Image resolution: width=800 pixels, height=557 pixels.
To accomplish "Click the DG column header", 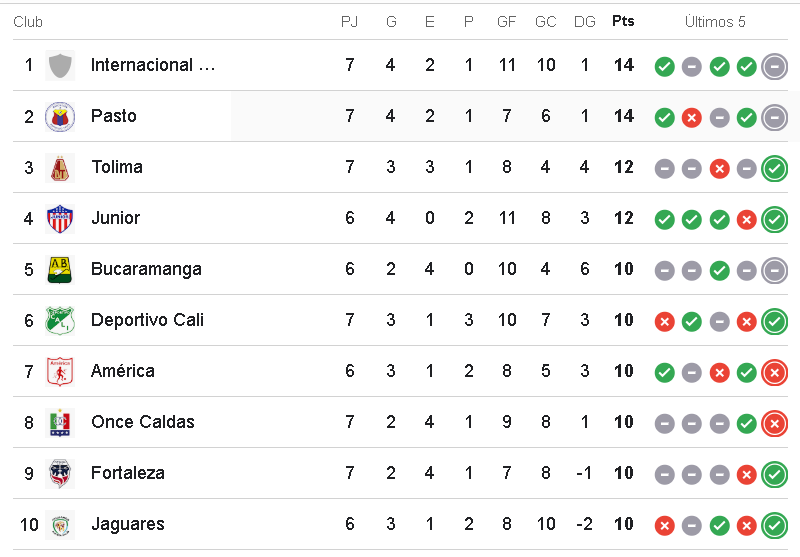I will [585, 22].
